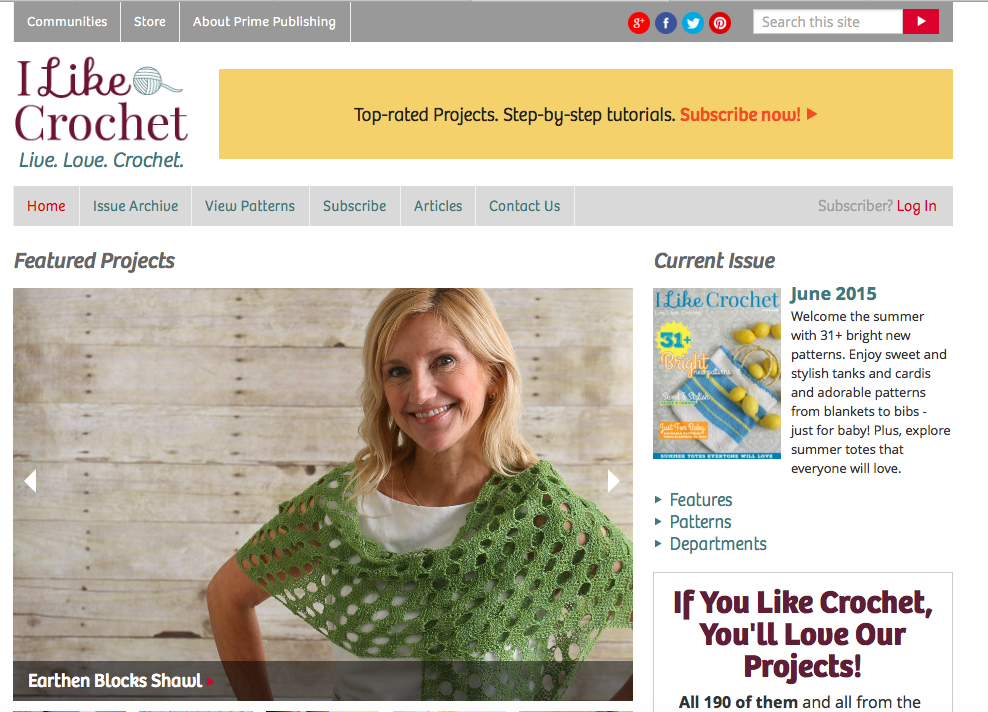Click the I Like Crochet logo
Viewport: 988px width, 712px height.
point(101,112)
